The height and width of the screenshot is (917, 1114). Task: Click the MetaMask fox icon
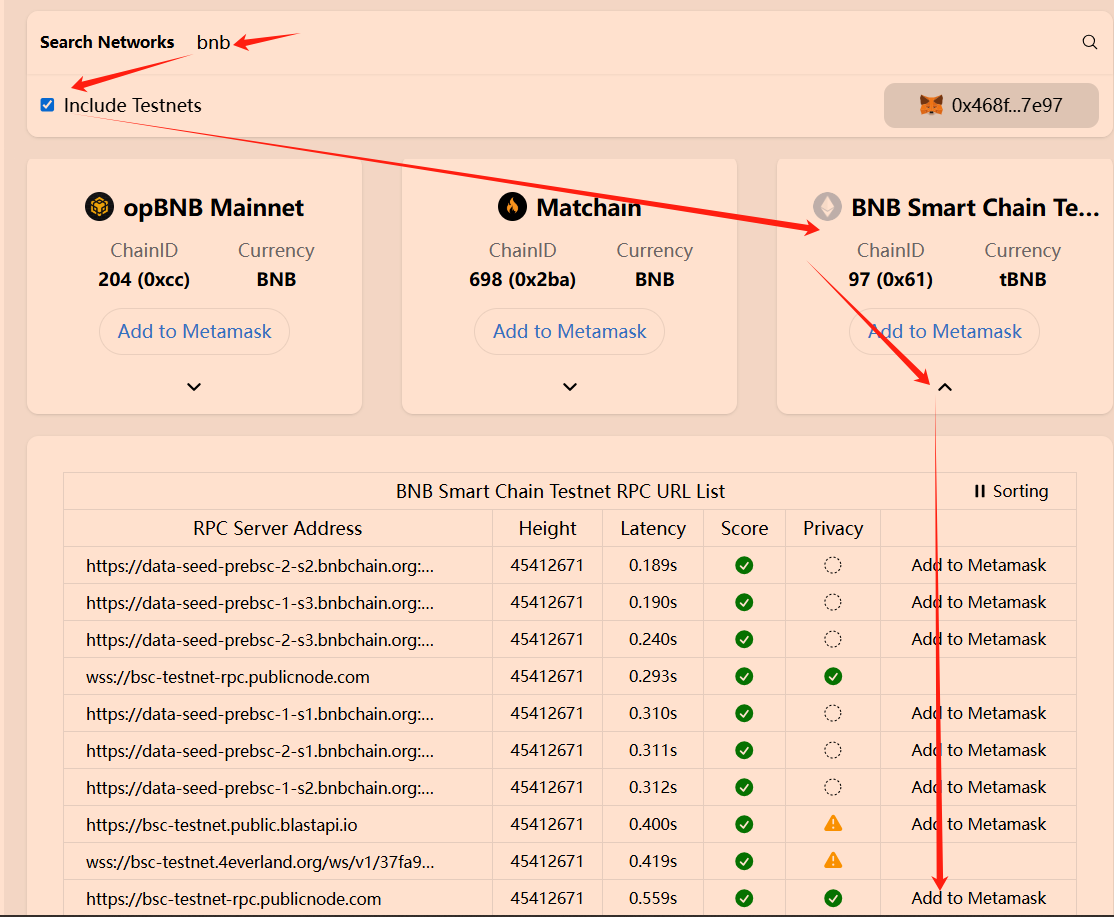931,105
